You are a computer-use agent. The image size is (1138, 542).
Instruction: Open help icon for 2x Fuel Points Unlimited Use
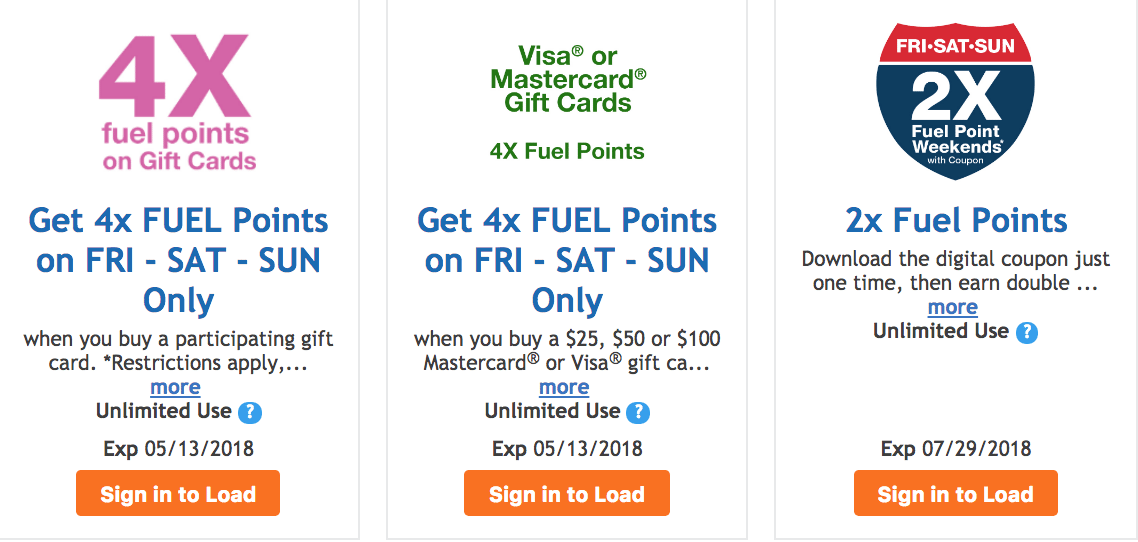coord(1026,333)
